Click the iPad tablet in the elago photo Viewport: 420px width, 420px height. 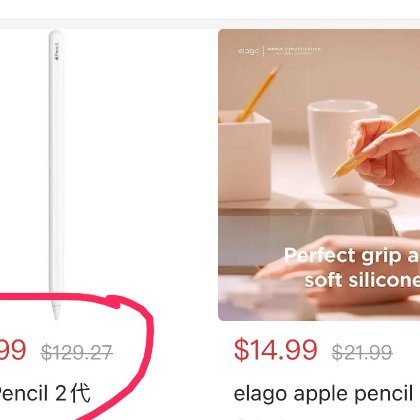click(308, 233)
